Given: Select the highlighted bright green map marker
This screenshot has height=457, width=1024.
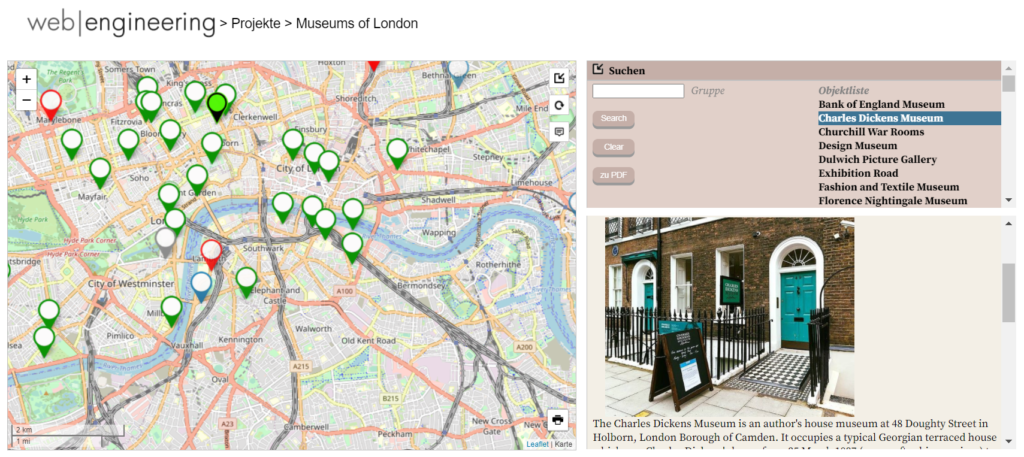Looking at the screenshot, I should [x=217, y=103].
